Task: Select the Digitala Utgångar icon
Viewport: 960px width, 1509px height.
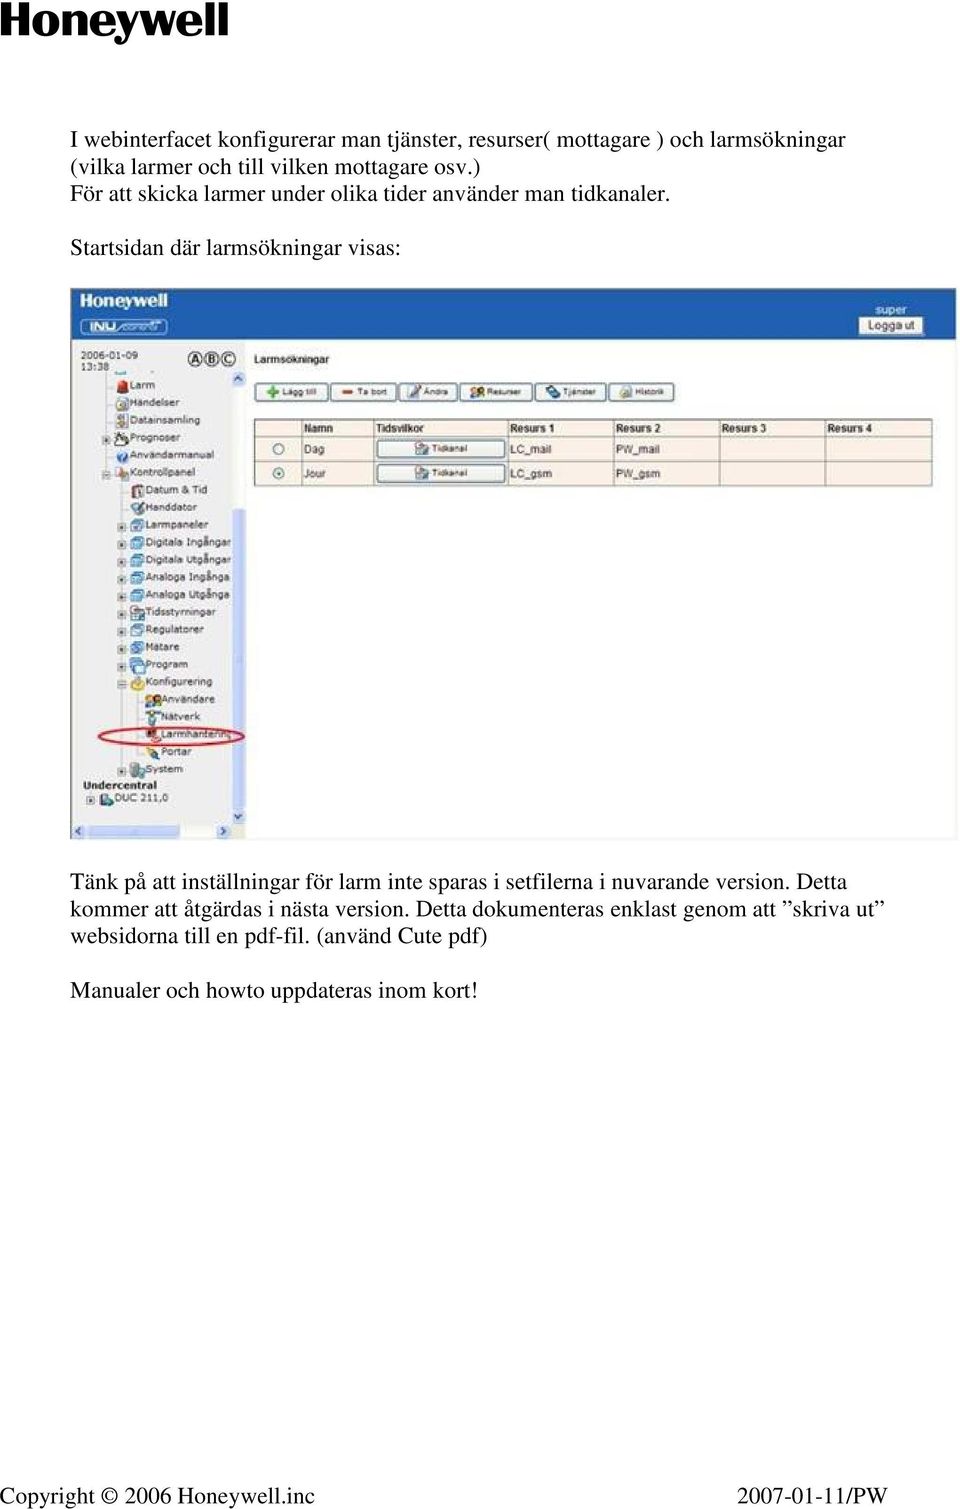Action: click(x=138, y=560)
